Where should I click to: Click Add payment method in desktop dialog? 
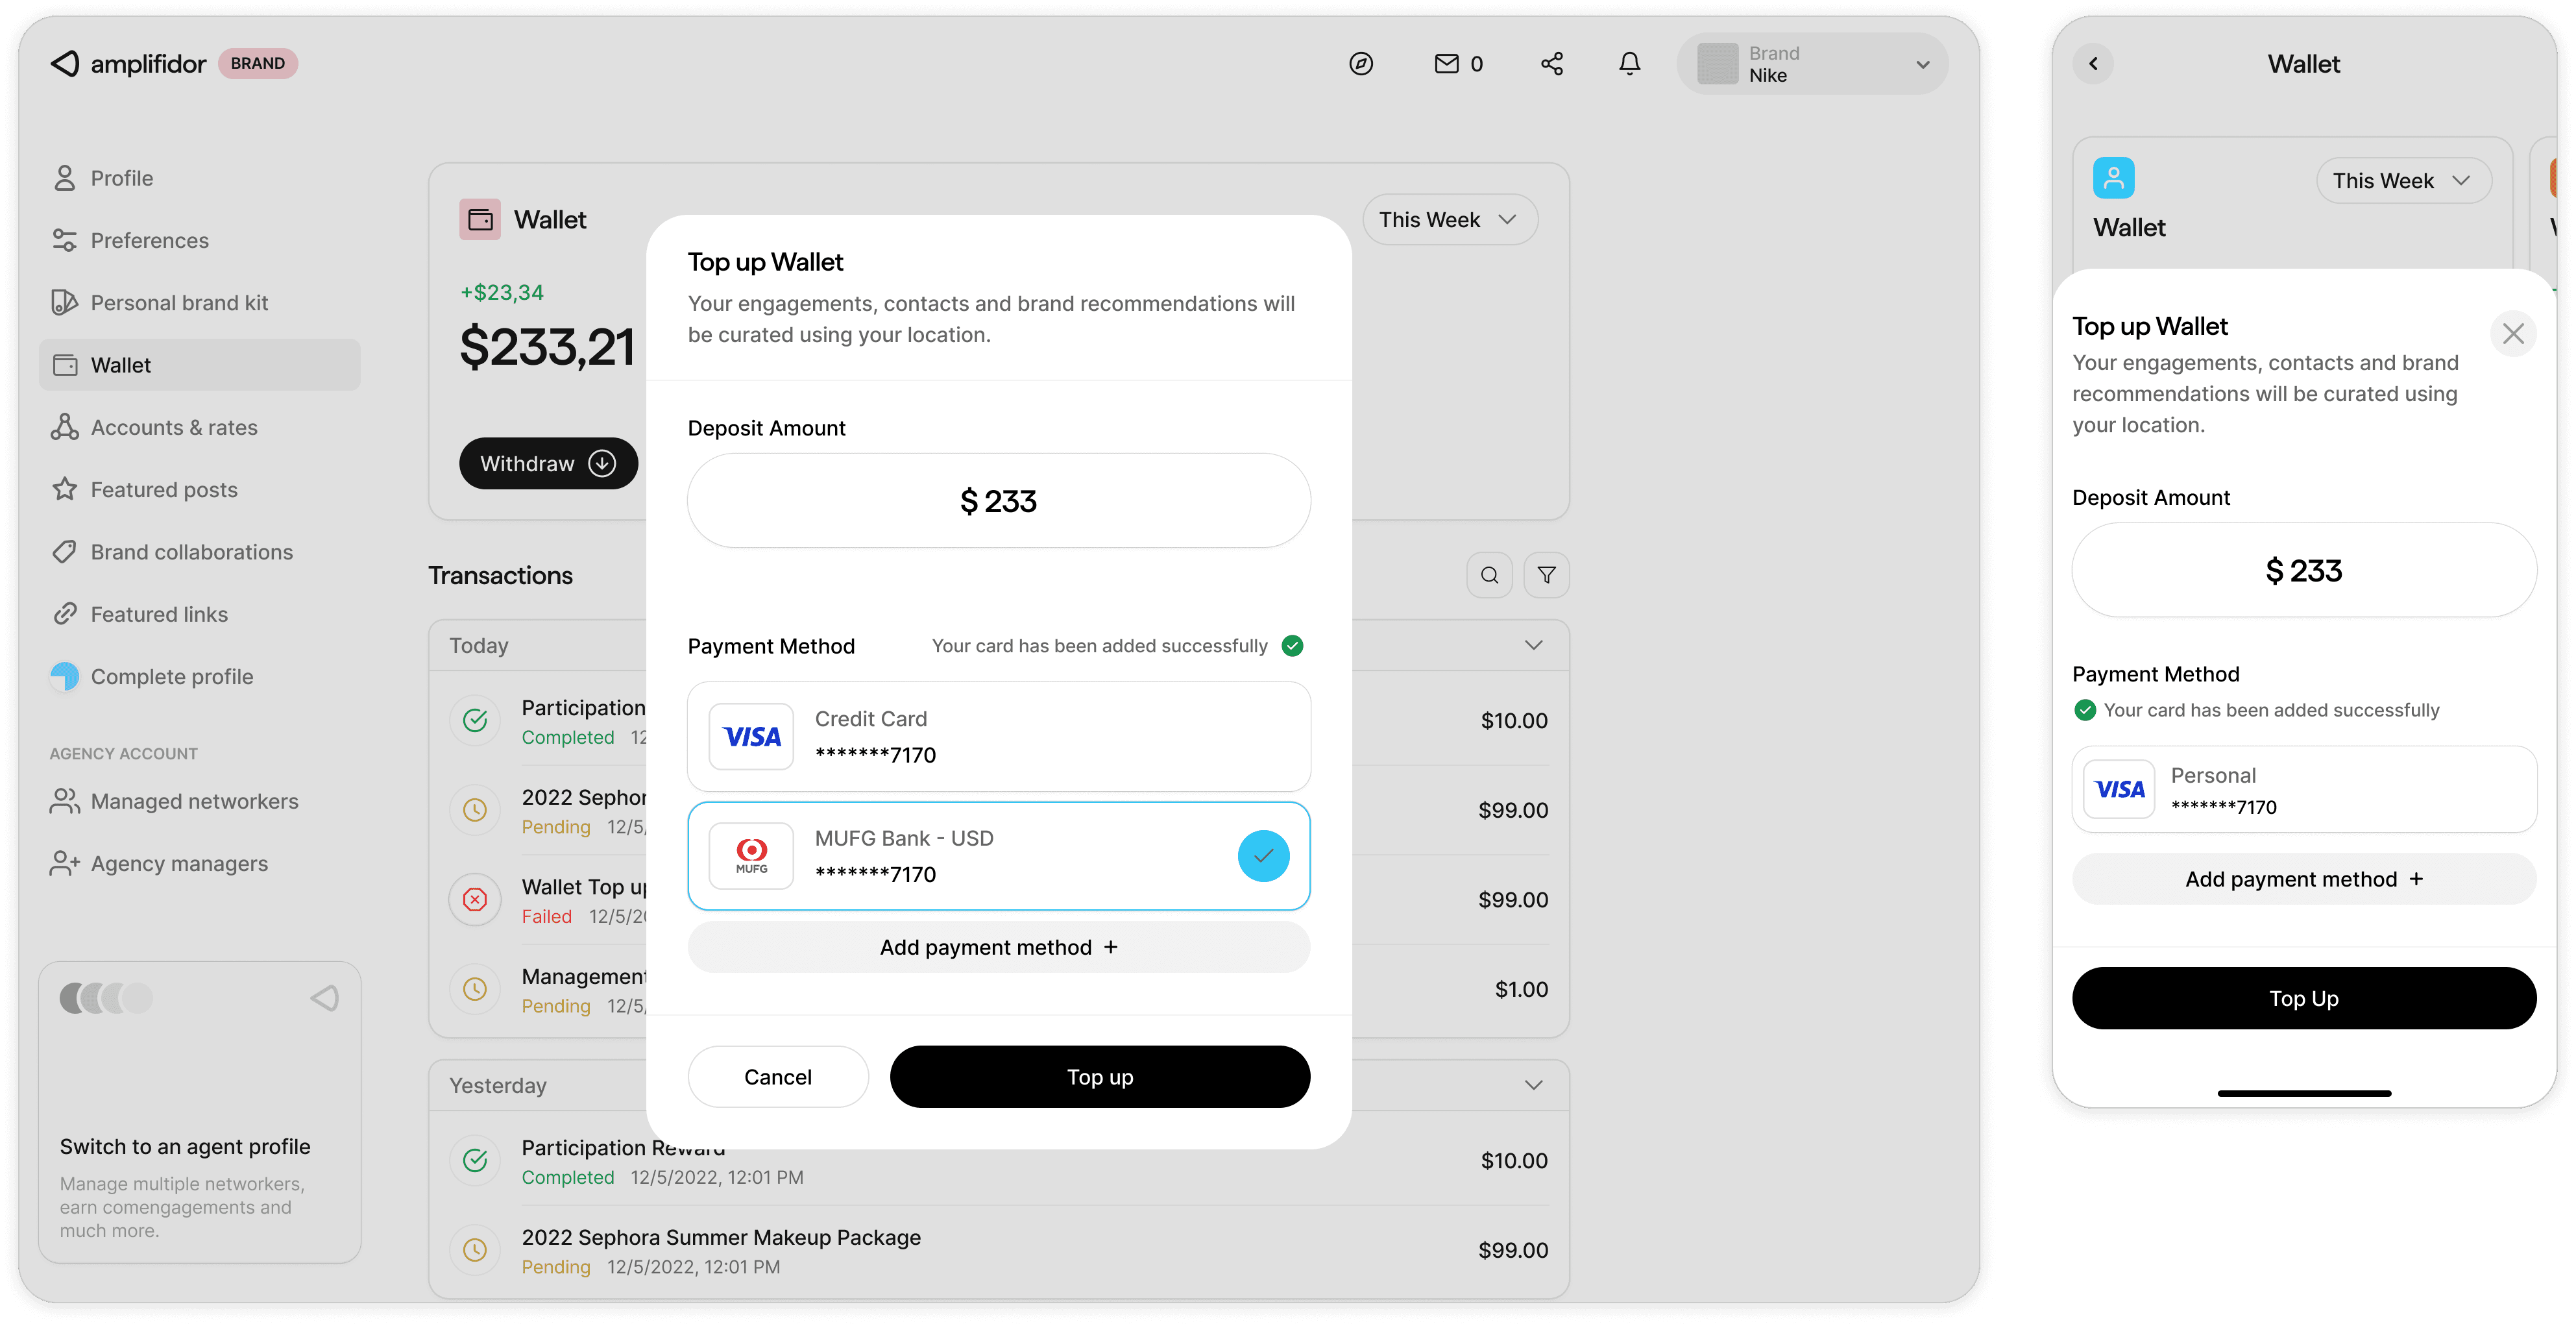(x=998, y=947)
